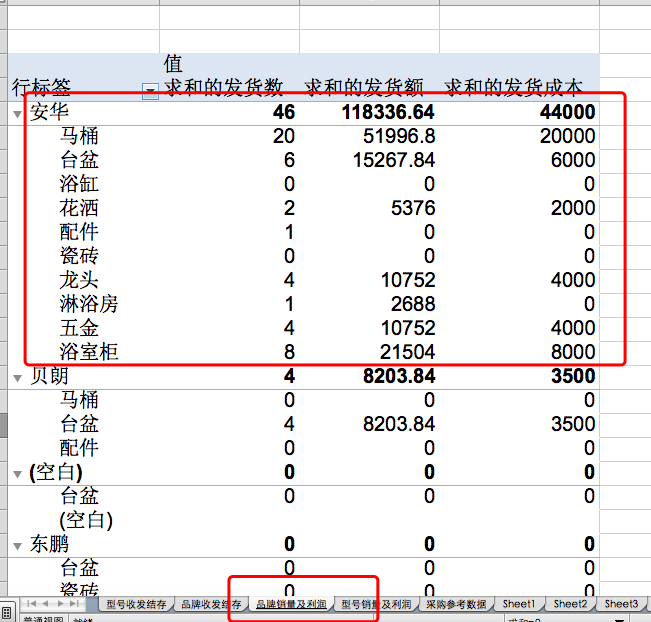Click the 安华 total 118336.64 cell
This screenshot has width=651, height=622.
[388, 113]
